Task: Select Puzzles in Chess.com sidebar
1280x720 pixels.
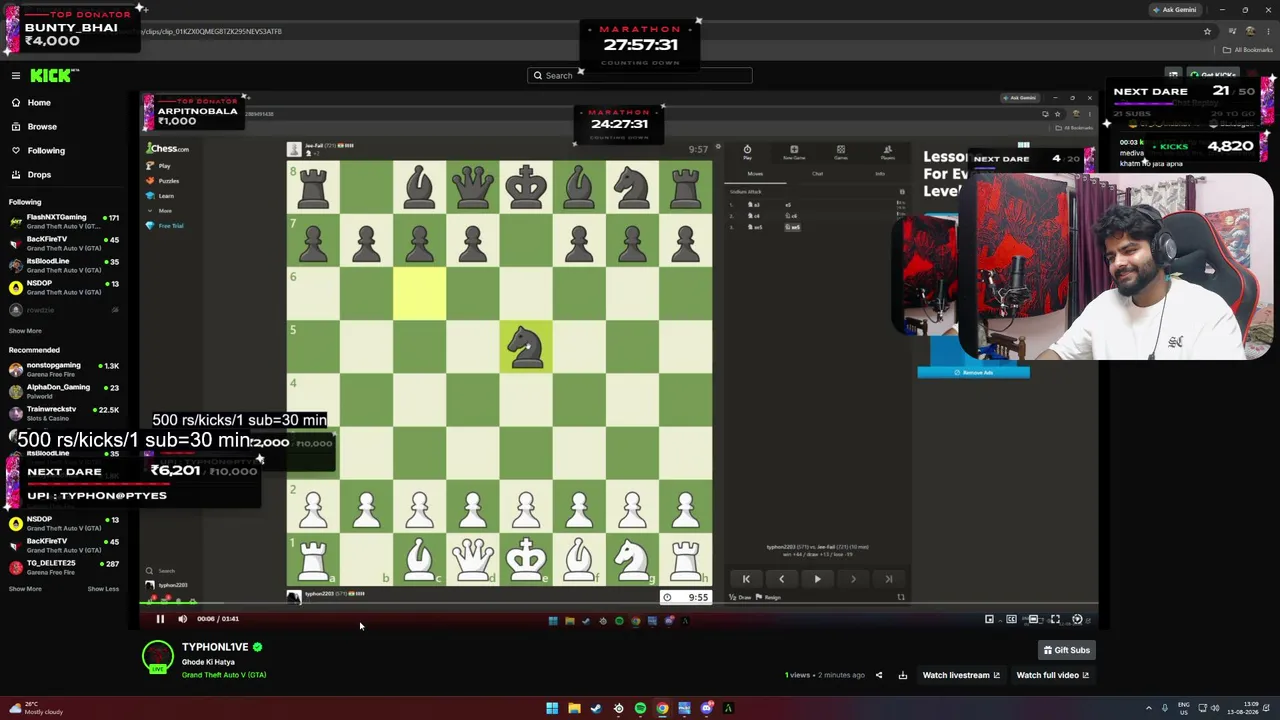Action: [x=164, y=181]
